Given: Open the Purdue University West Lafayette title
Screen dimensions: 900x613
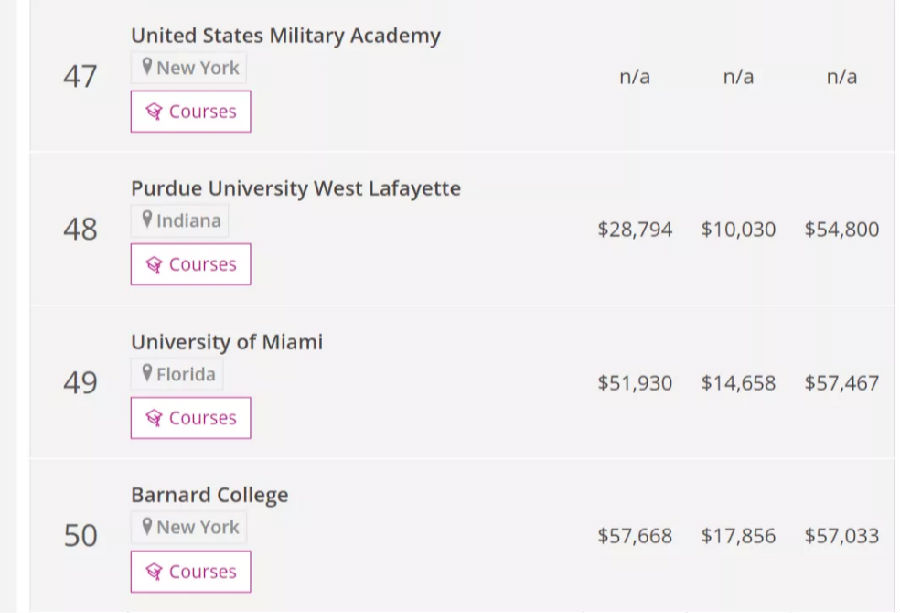Looking at the screenshot, I should point(295,189).
